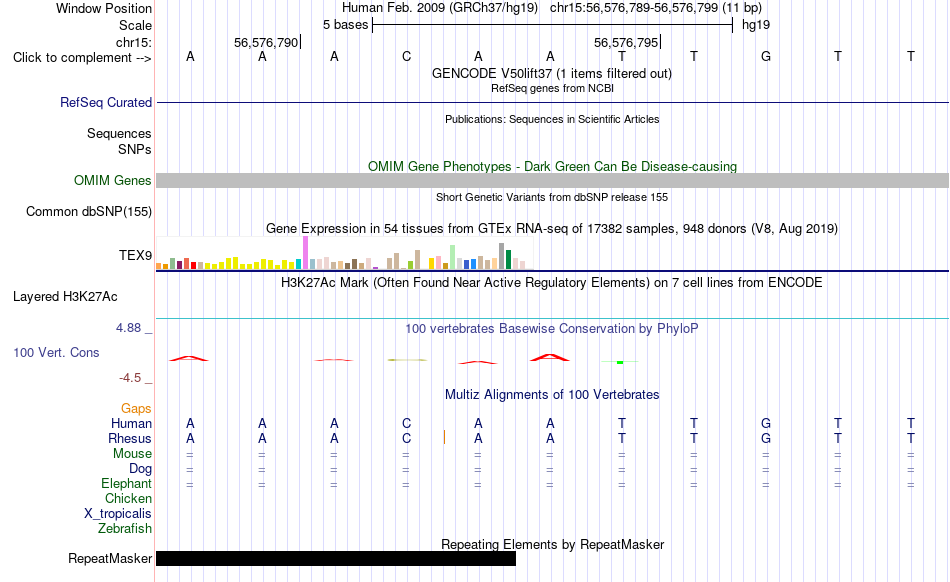Open the OMIM Genes track label
Image resolution: width=950 pixels, height=582 pixels.
(112, 180)
